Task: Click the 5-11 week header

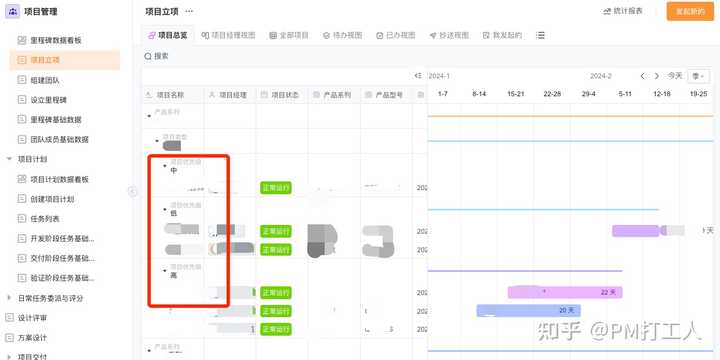Action: tap(625, 94)
